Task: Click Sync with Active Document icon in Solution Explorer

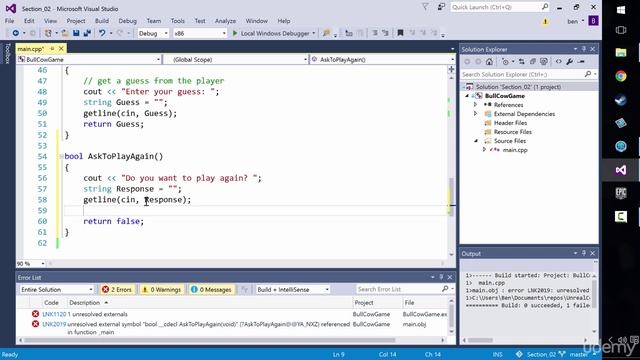Action: [522, 62]
